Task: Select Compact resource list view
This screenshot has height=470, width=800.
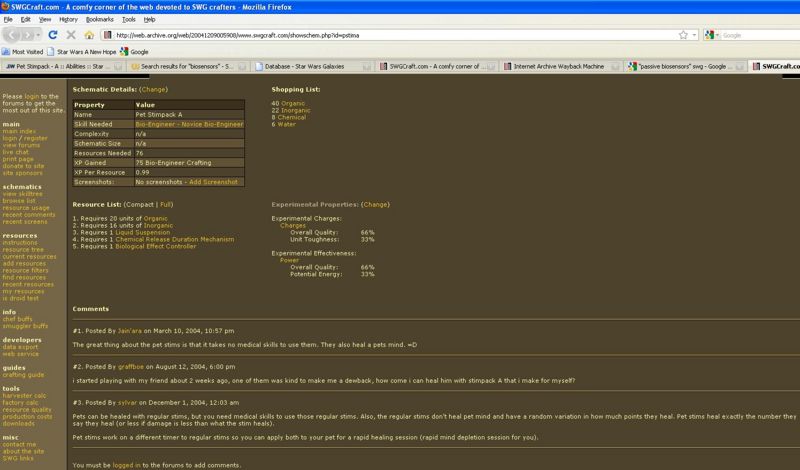Action: [143, 204]
